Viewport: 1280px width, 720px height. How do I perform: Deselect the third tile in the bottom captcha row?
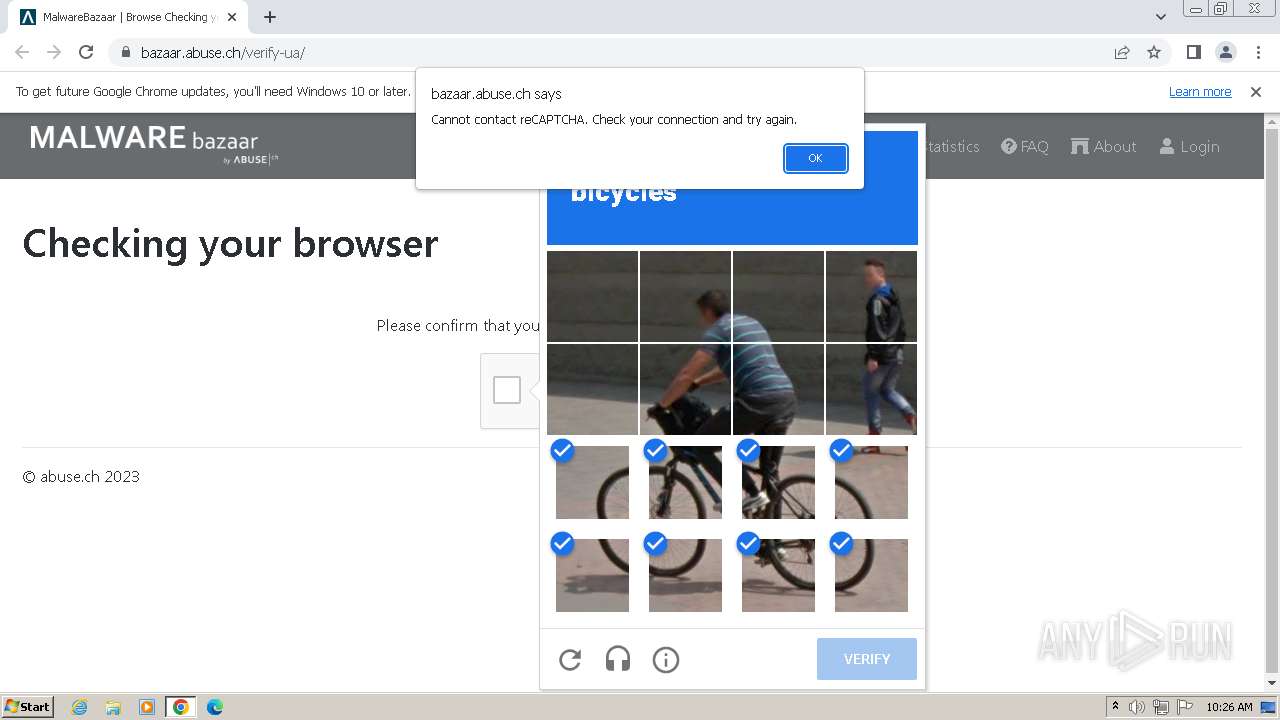pos(778,575)
